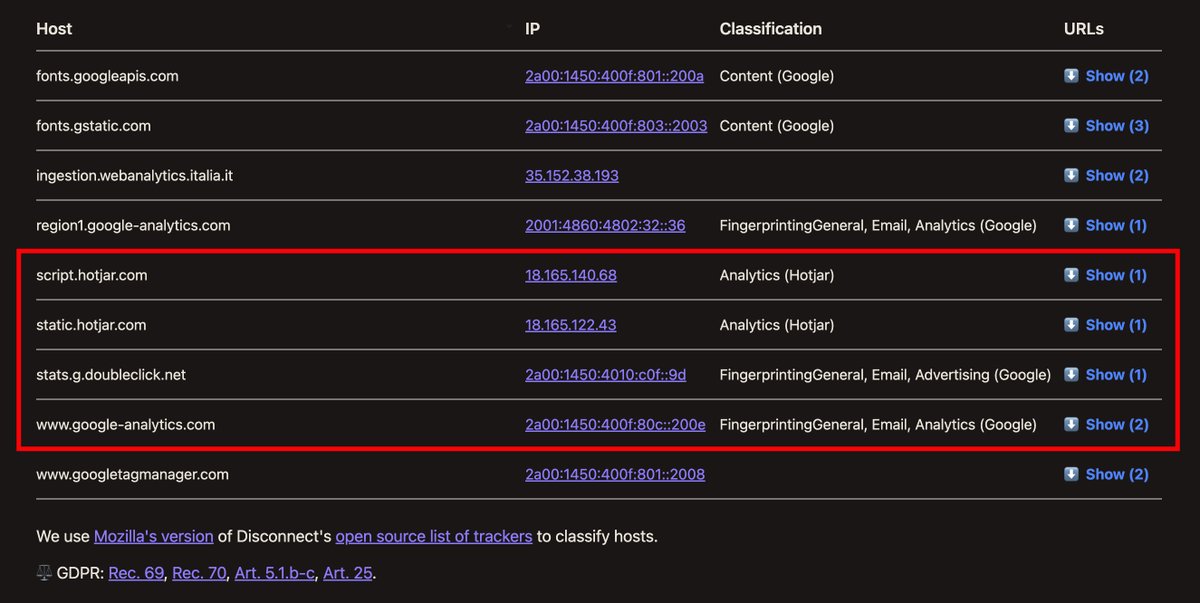Click the download arrow icon for www.googletagmanager.com

[x=1071, y=473]
